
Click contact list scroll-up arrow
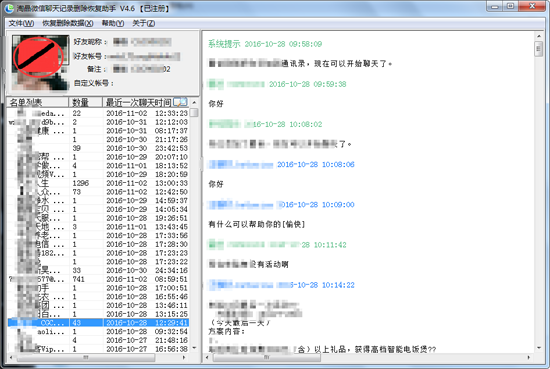[194, 102]
